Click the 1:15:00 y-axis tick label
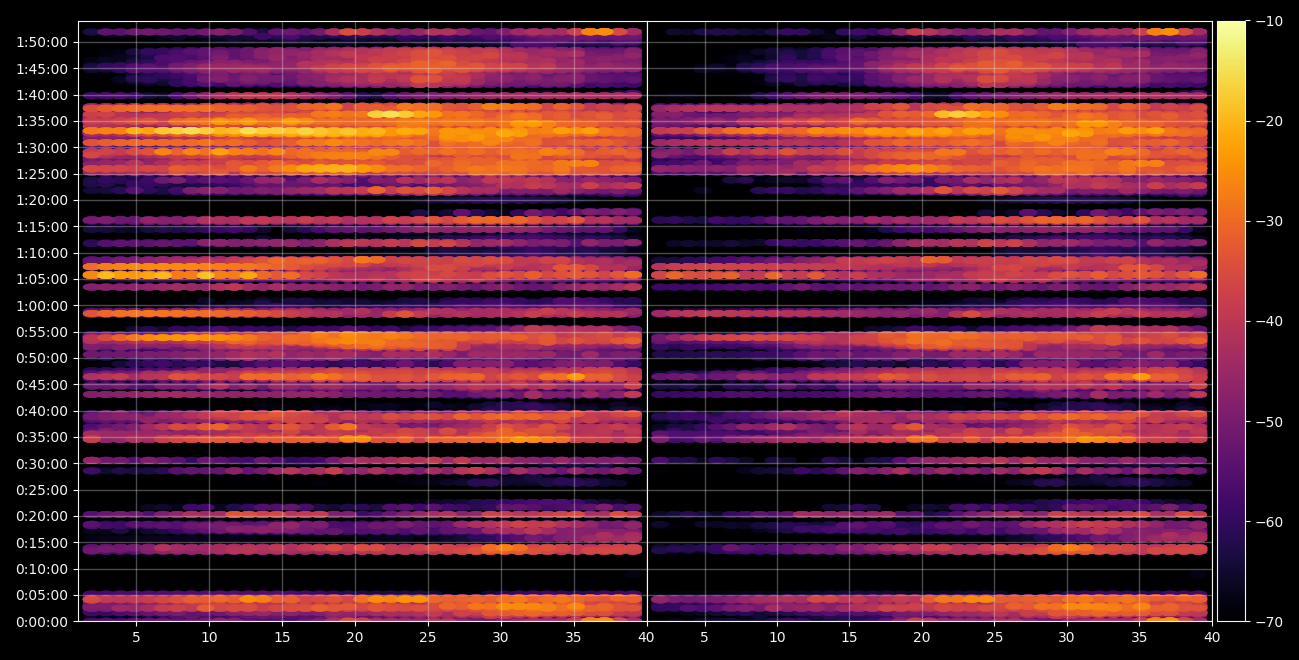 point(42,227)
